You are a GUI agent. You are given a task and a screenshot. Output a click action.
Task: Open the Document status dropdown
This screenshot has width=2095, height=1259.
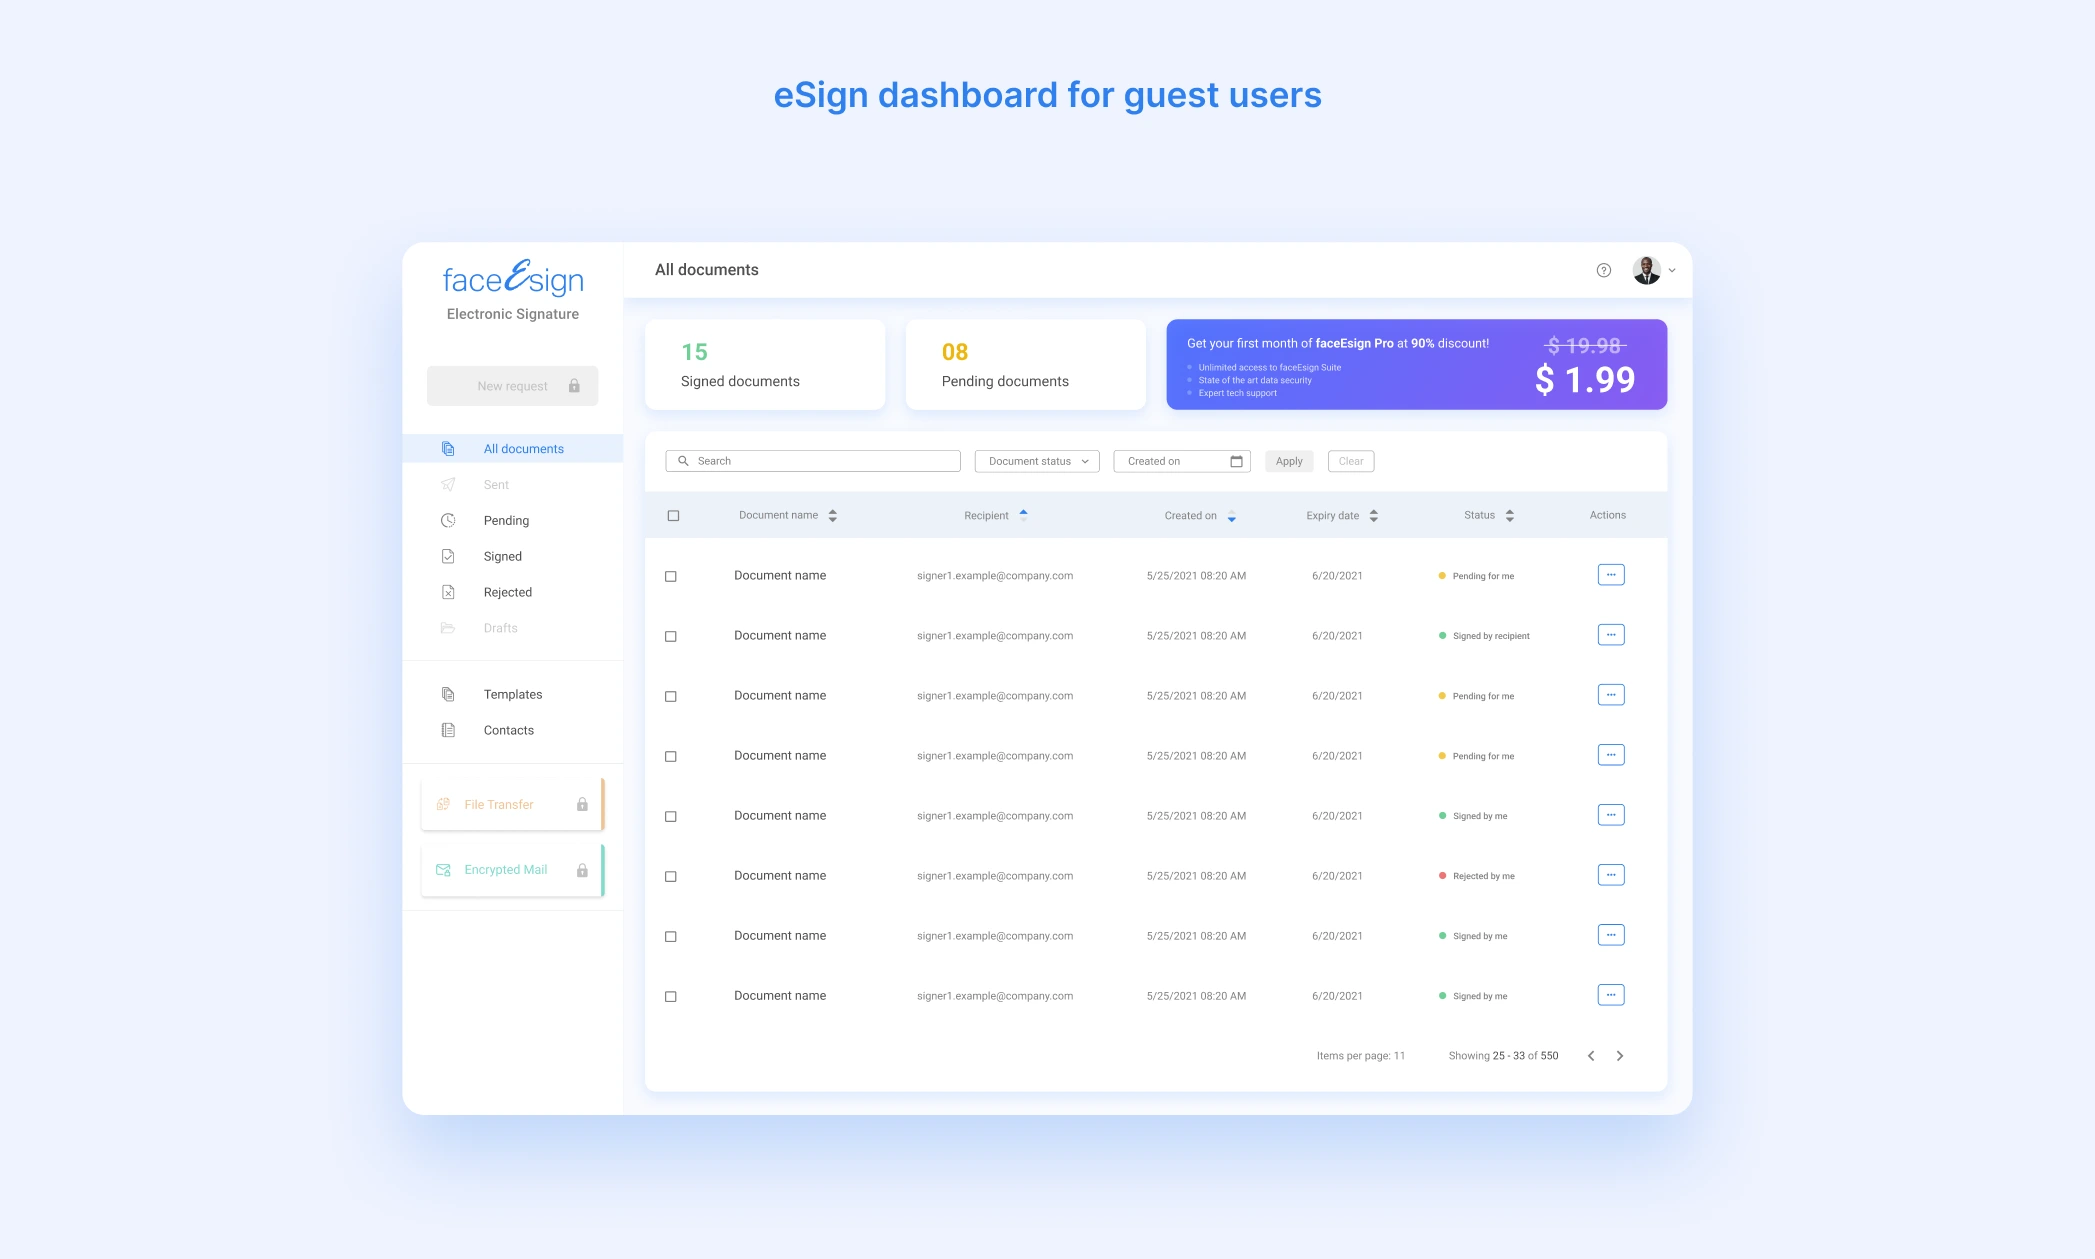[1037, 461]
